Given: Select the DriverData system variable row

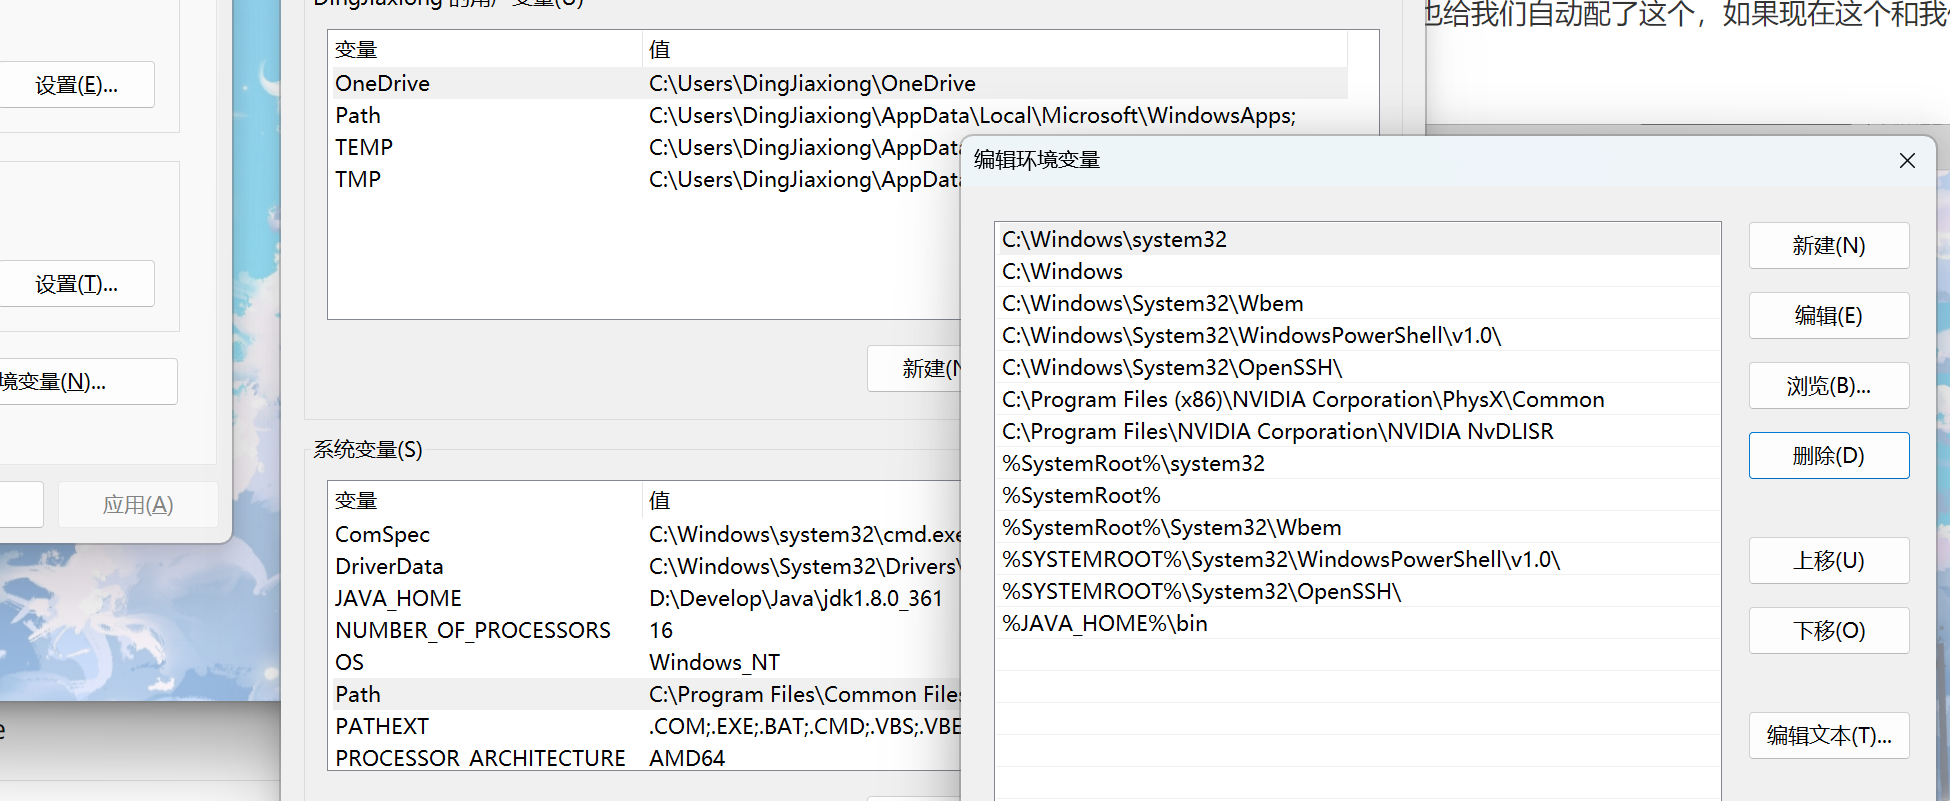Looking at the screenshot, I should click(x=645, y=566).
